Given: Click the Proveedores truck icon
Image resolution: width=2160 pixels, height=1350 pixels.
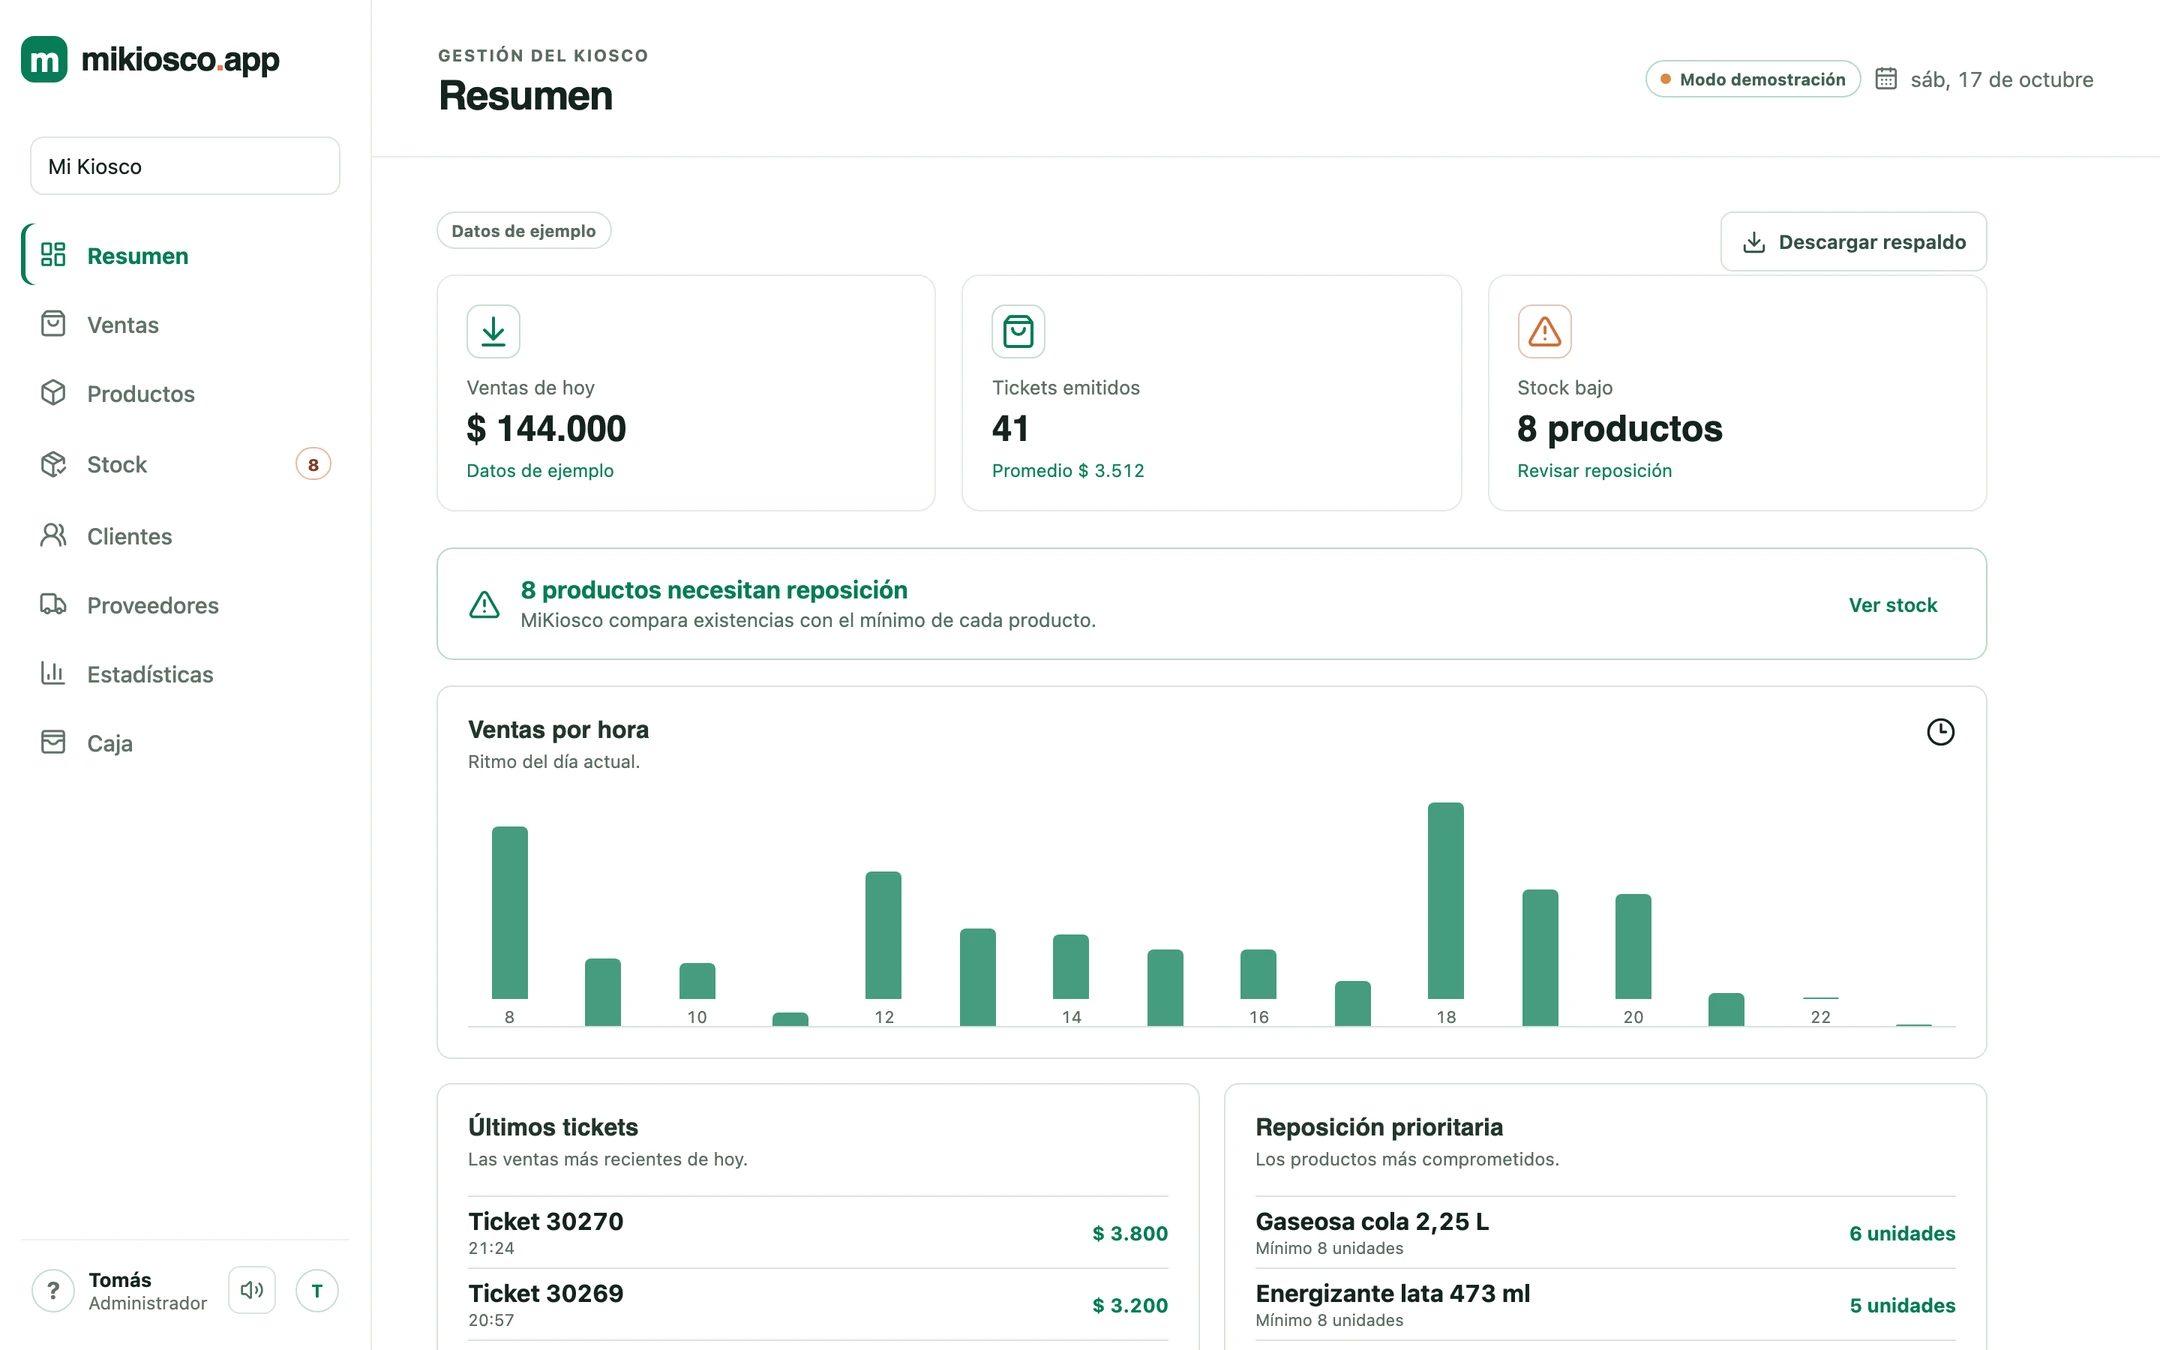Looking at the screenshot, I should tap(53, 604).
